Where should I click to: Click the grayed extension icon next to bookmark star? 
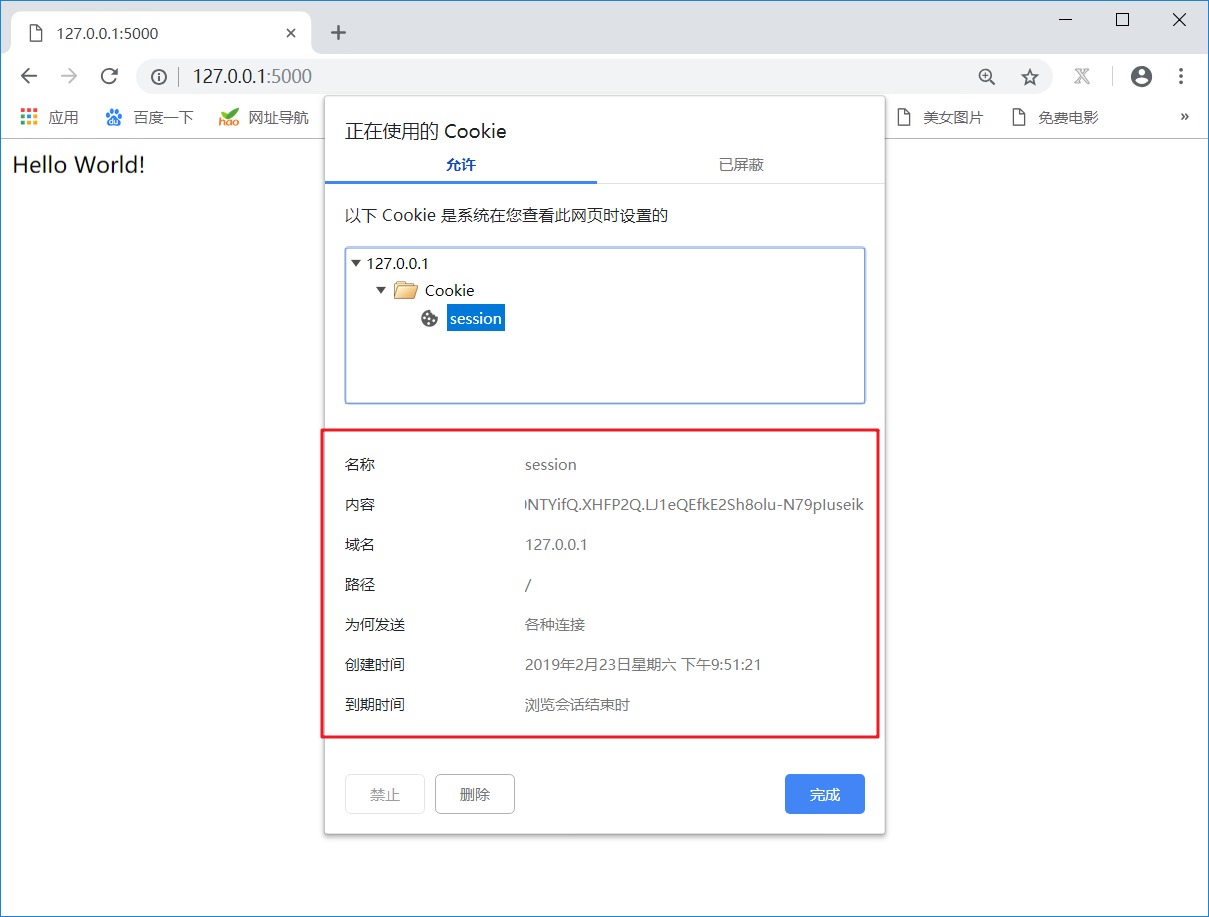tap(1083, 76)
